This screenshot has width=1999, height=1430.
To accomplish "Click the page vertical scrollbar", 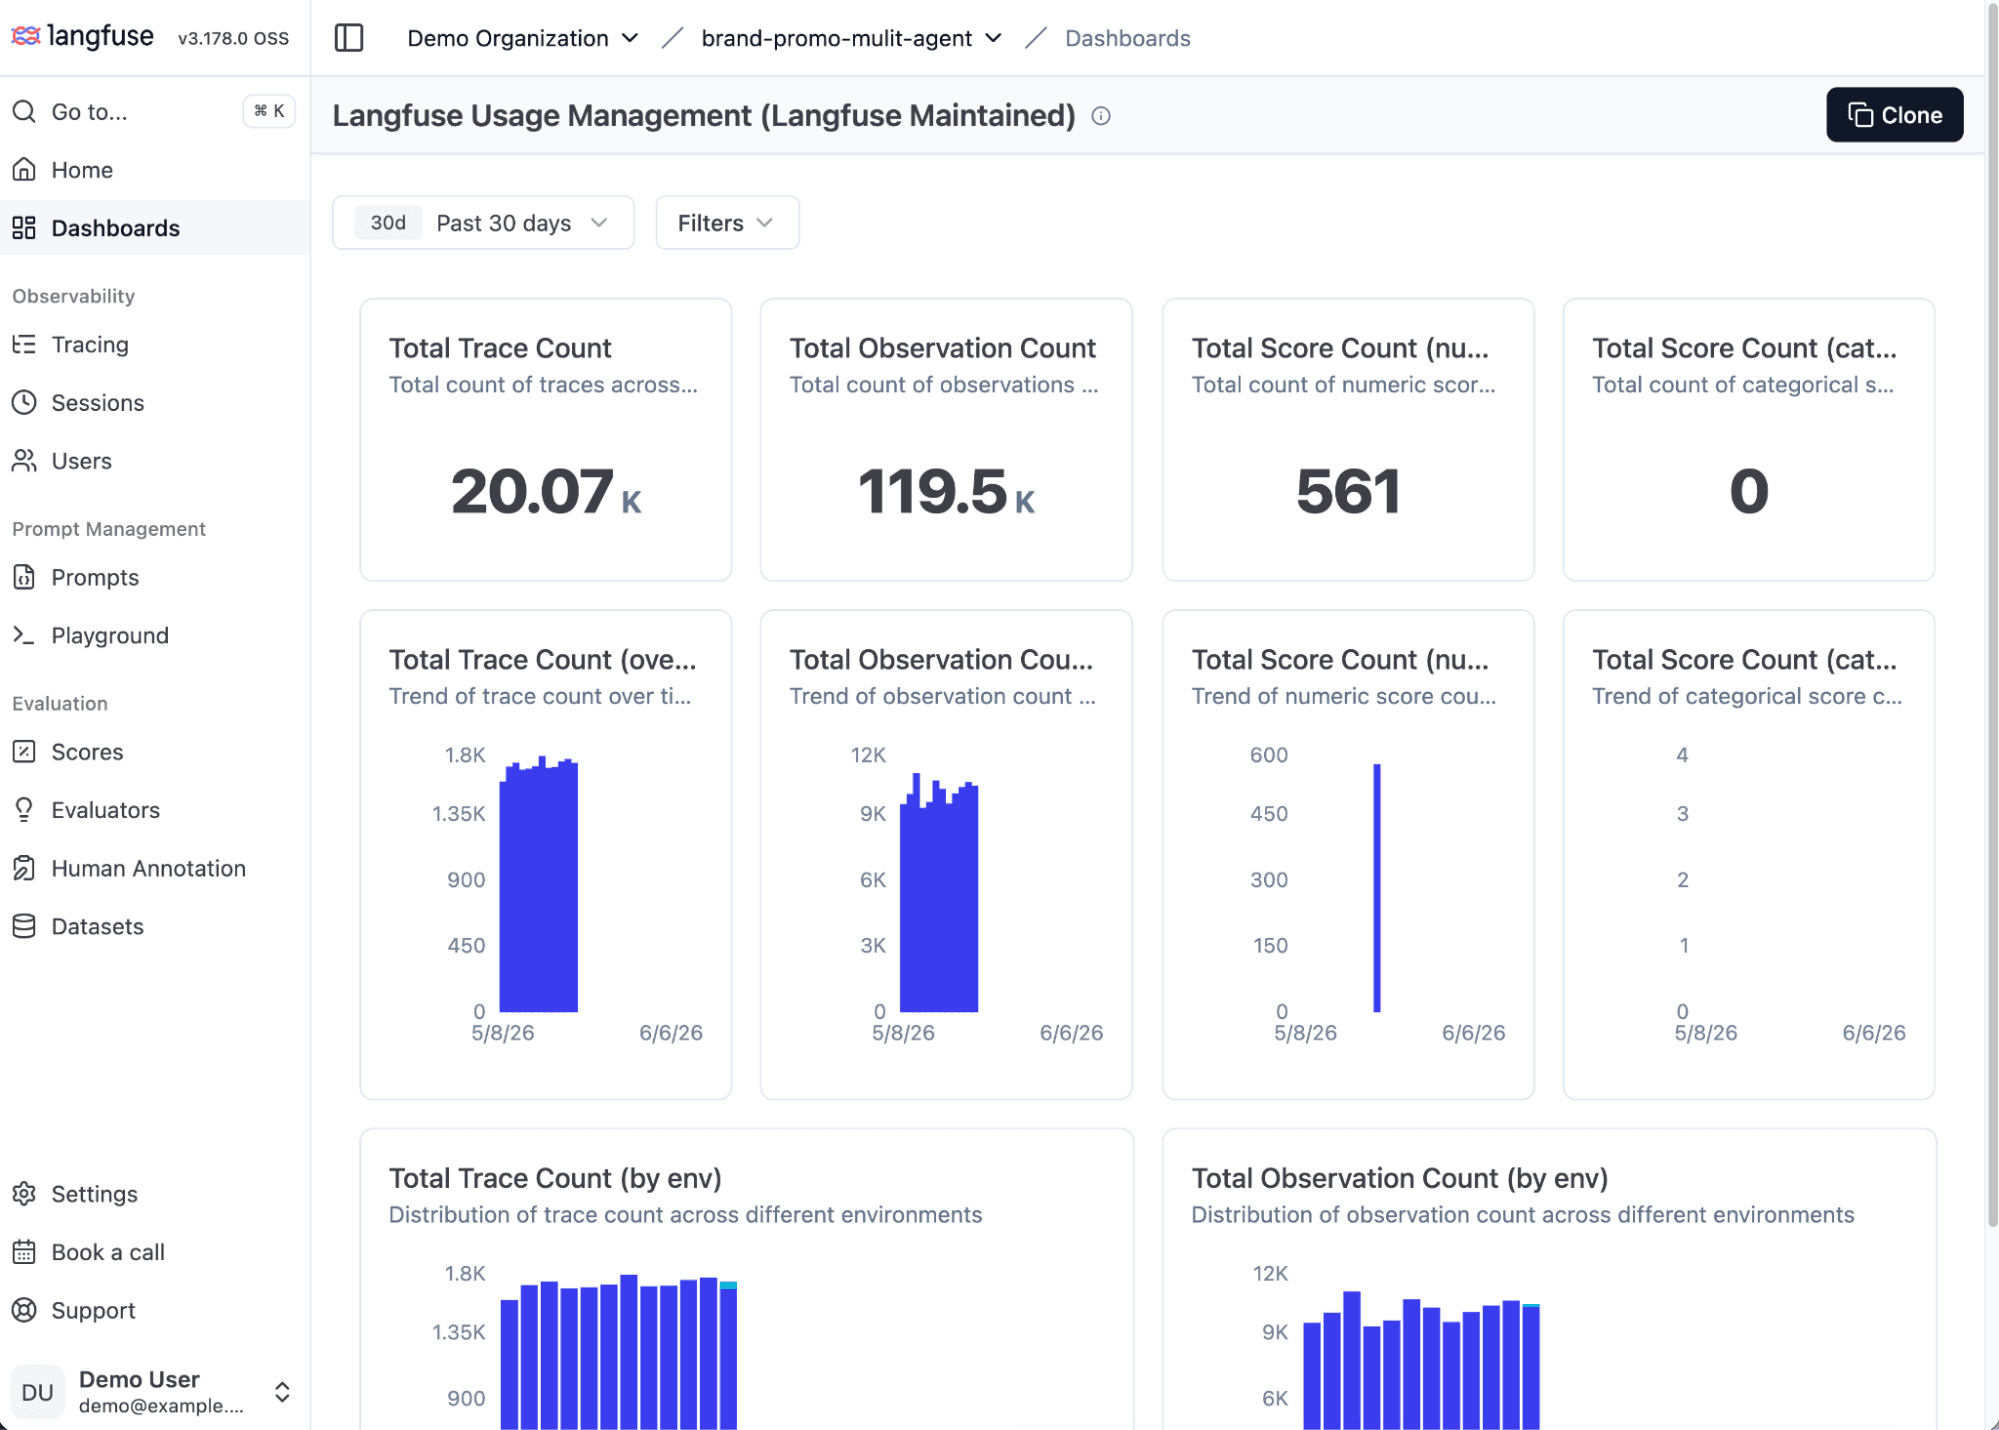I will (1991, 615).
